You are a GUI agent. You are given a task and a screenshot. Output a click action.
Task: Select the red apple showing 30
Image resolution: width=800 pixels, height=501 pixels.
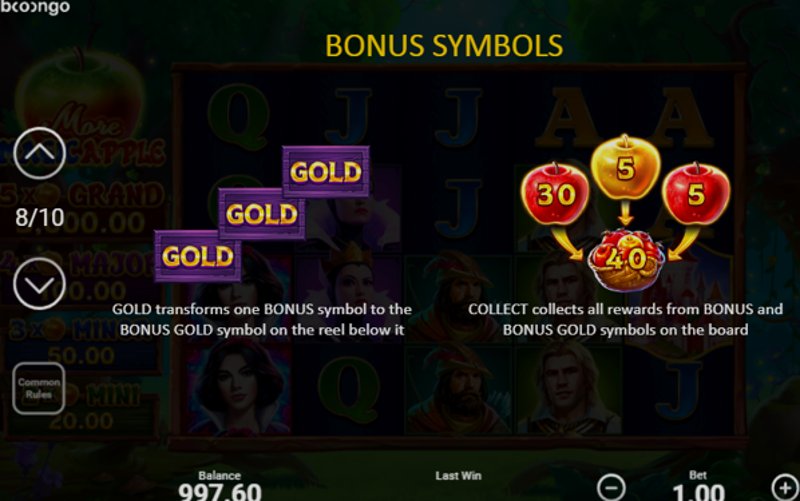tap(555, 194)
